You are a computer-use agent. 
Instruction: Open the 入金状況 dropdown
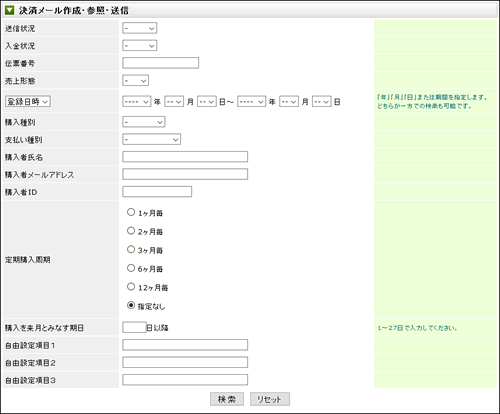[140, 45]
